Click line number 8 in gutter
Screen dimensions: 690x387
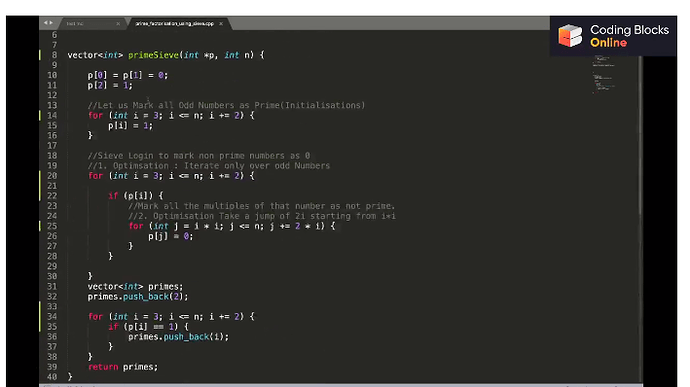(x=54, y=55)
